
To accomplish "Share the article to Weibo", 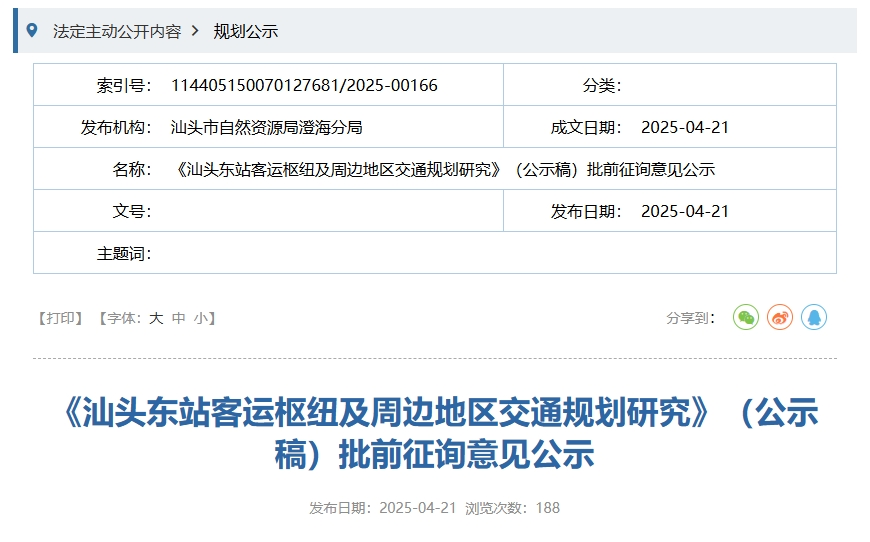I will [780, 318].
